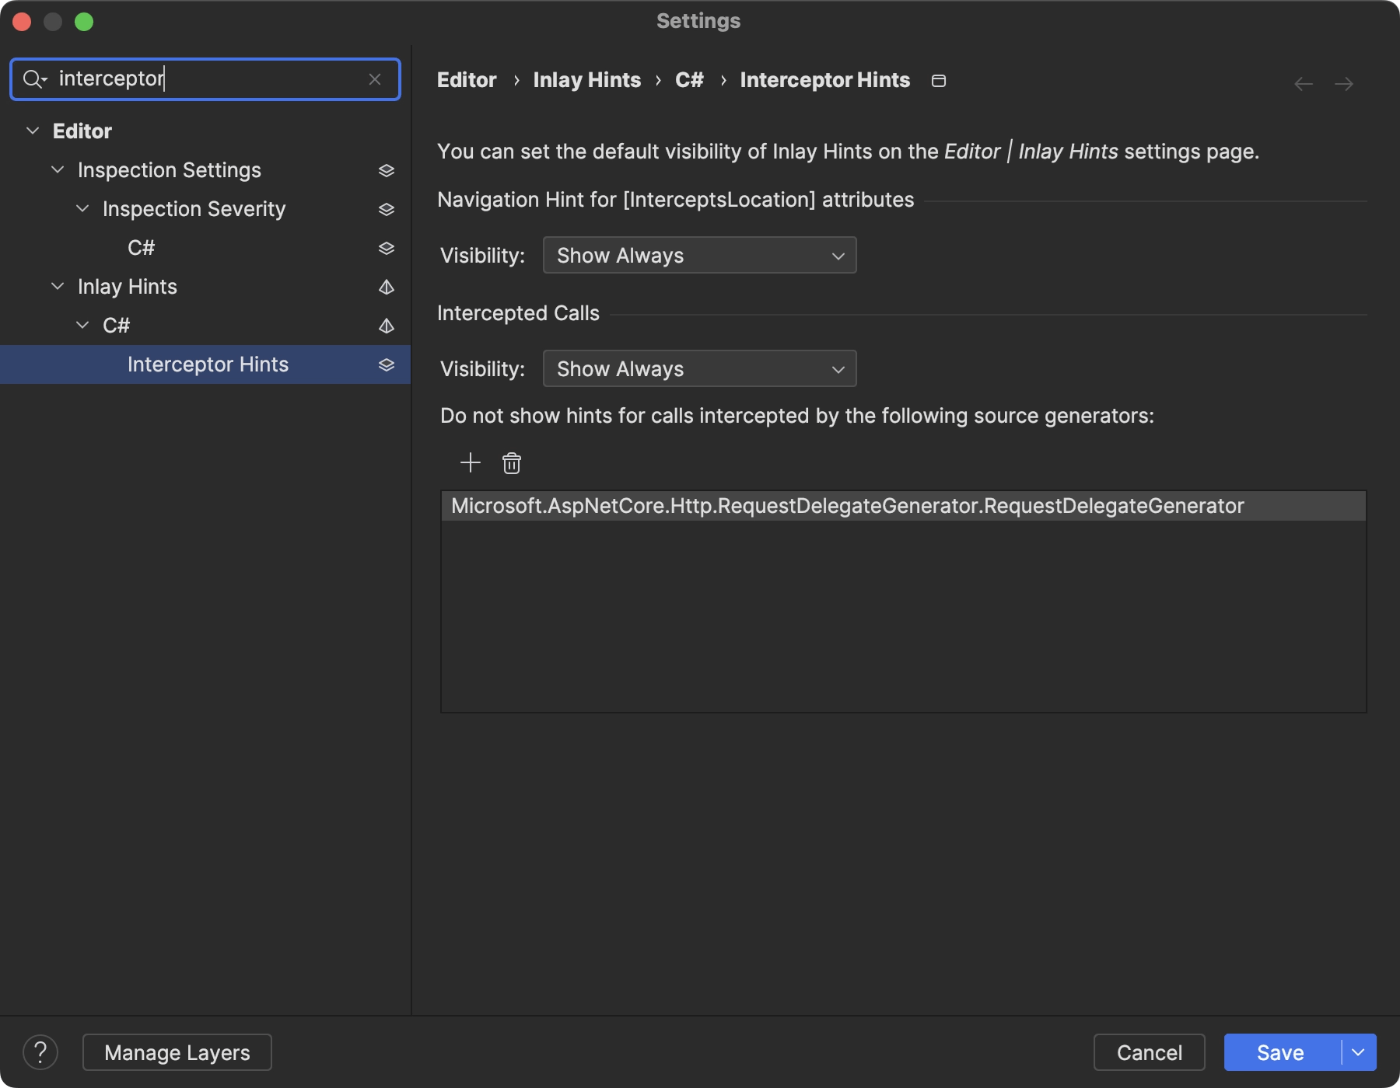Click the help question mark icon
This screenshot has height=1088, width=1400.
40,1052
